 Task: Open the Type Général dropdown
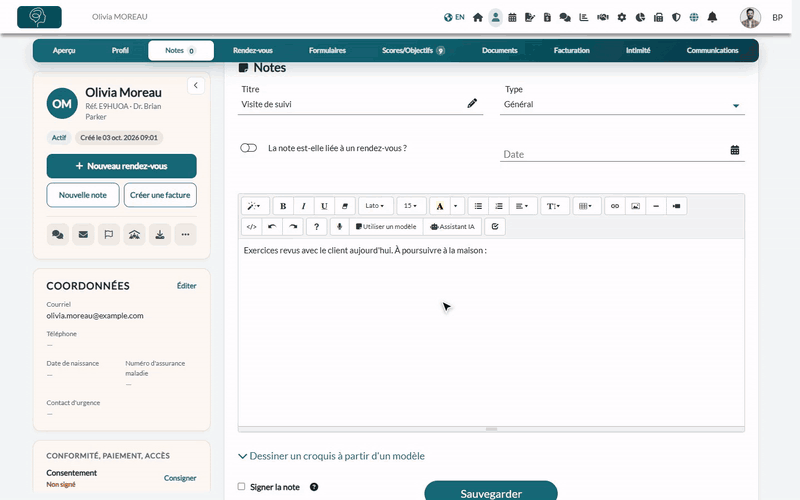click(x=622, y=105)
